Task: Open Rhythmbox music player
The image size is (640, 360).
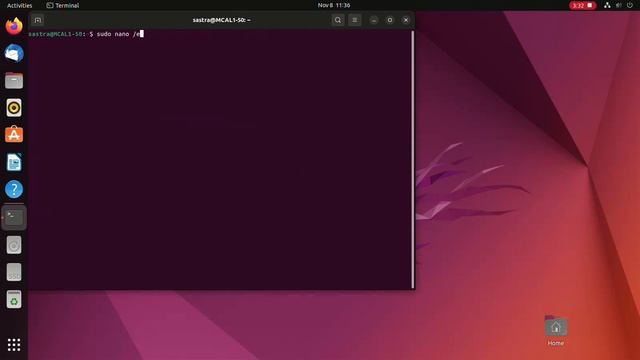Action: pos(14,108)
